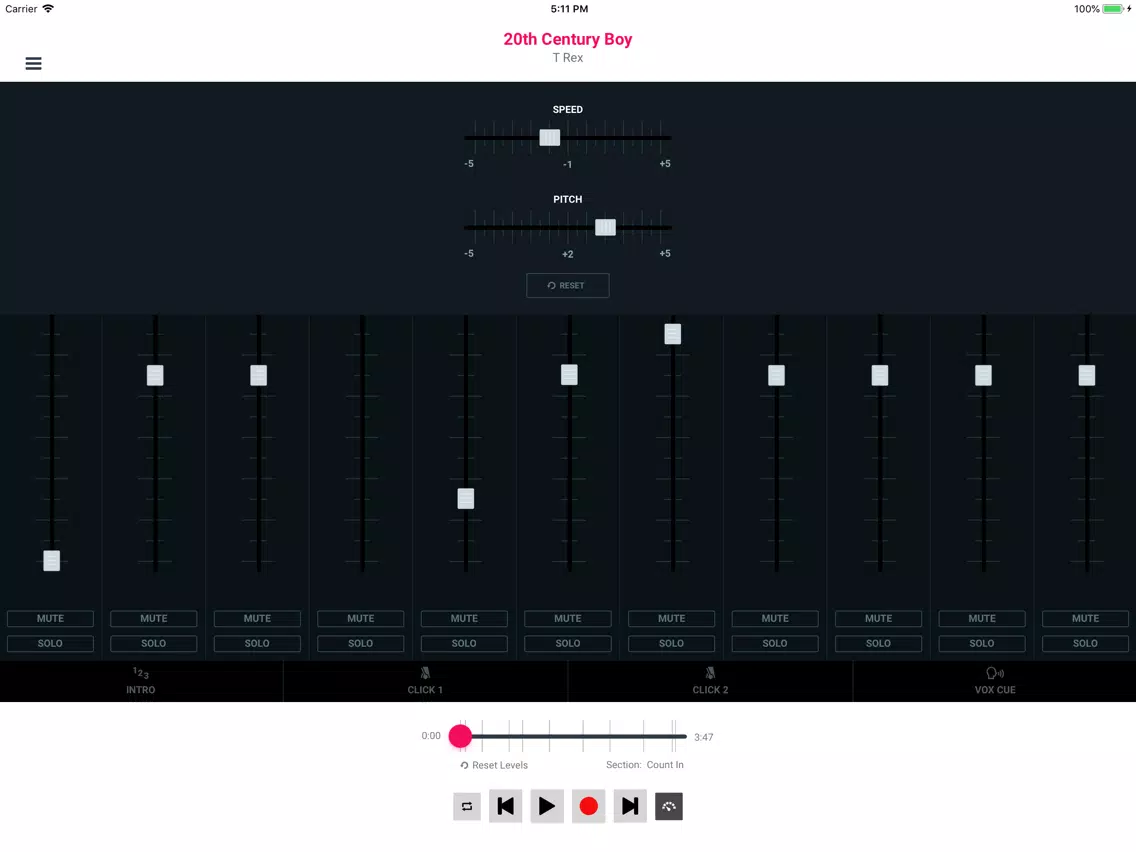This screenshot has height=852, width=1136.
Task: Click the Pitch slider handle
Action: 606,227
